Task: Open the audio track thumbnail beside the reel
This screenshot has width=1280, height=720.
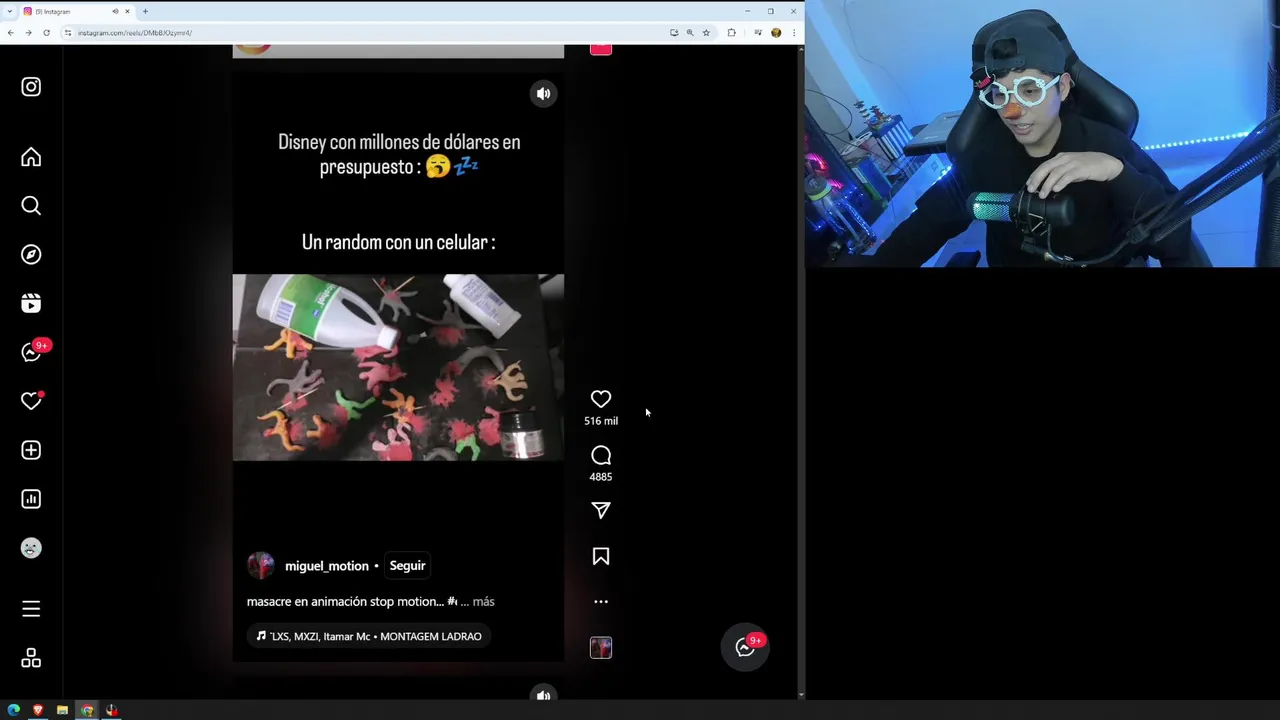Action: point(601,648)
